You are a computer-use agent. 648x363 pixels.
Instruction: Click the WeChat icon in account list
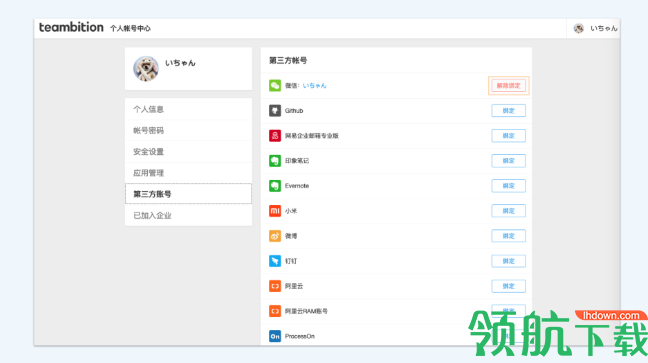coord(275,86)
